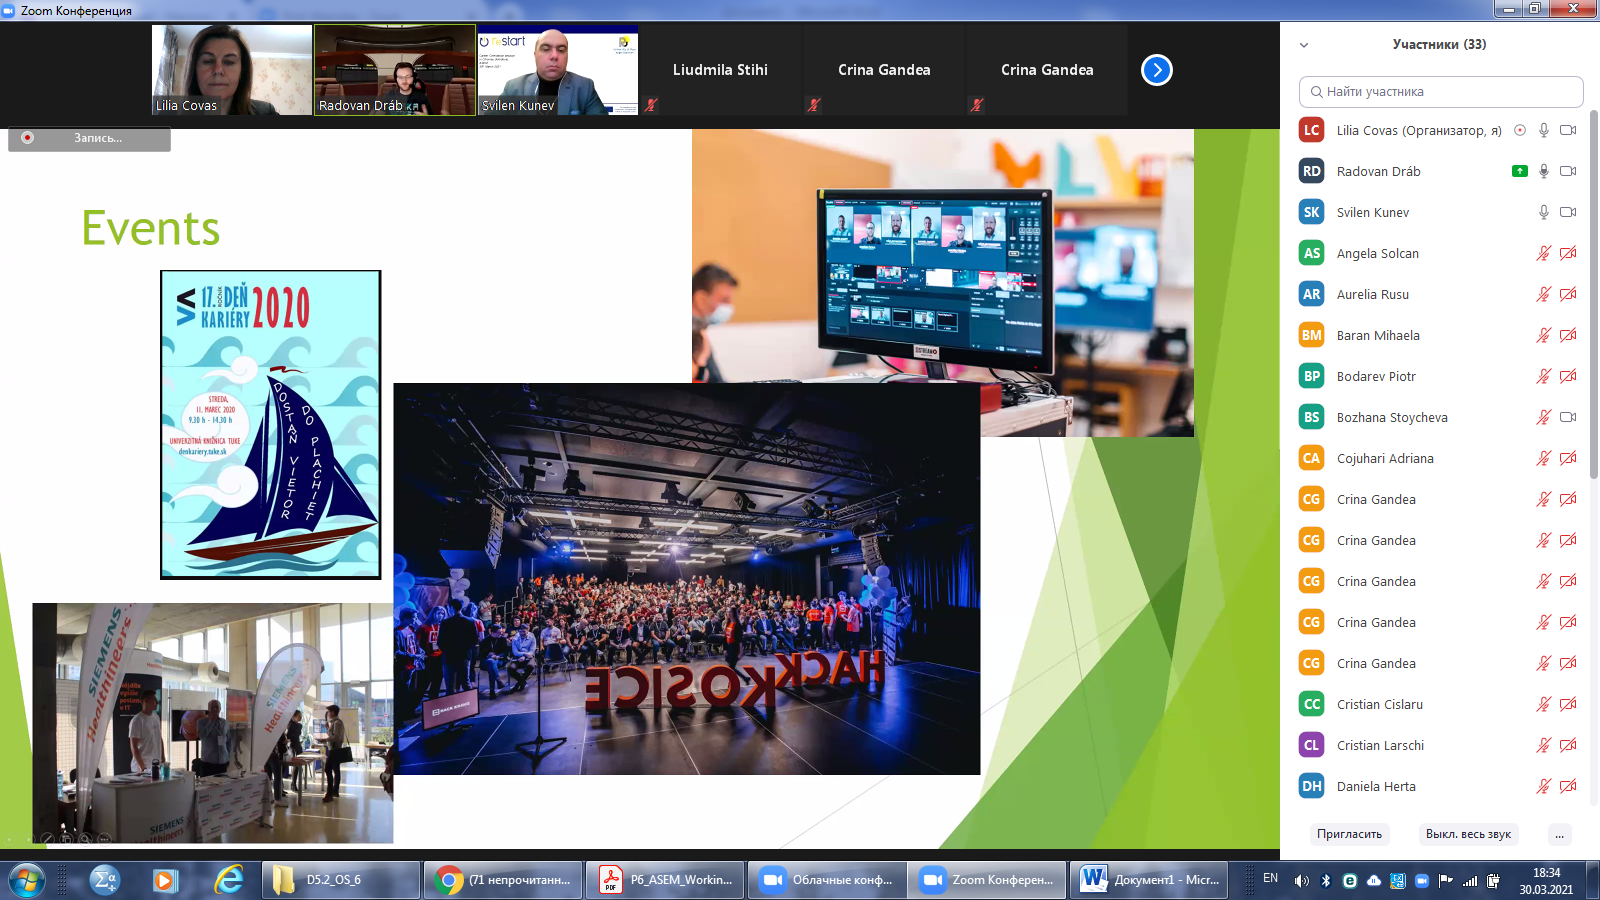This screenshot has width=1600, height=900.
Task: Select participant Cristian Cislaru name
Action: coord(1379,704)
